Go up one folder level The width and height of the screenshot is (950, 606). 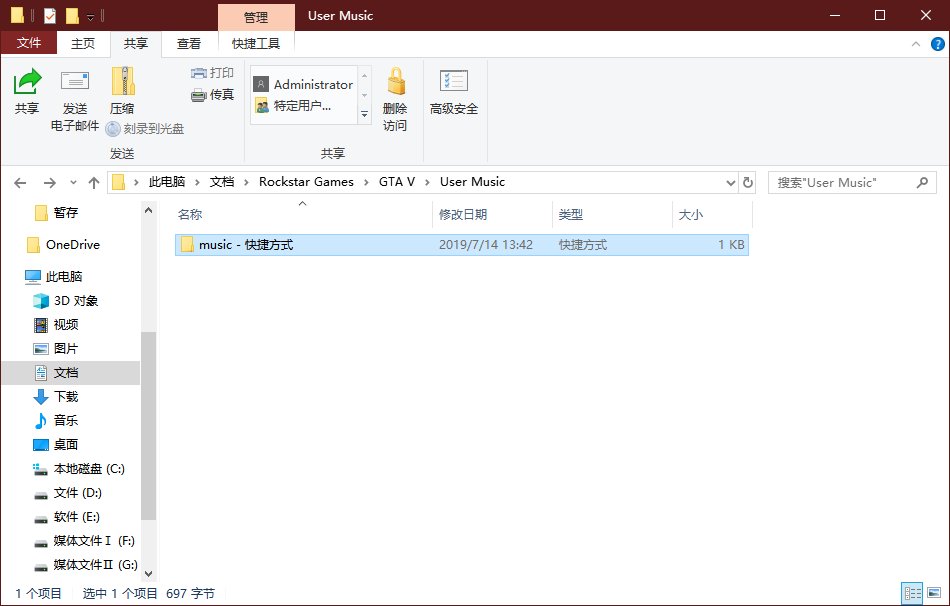pos(94,182)
